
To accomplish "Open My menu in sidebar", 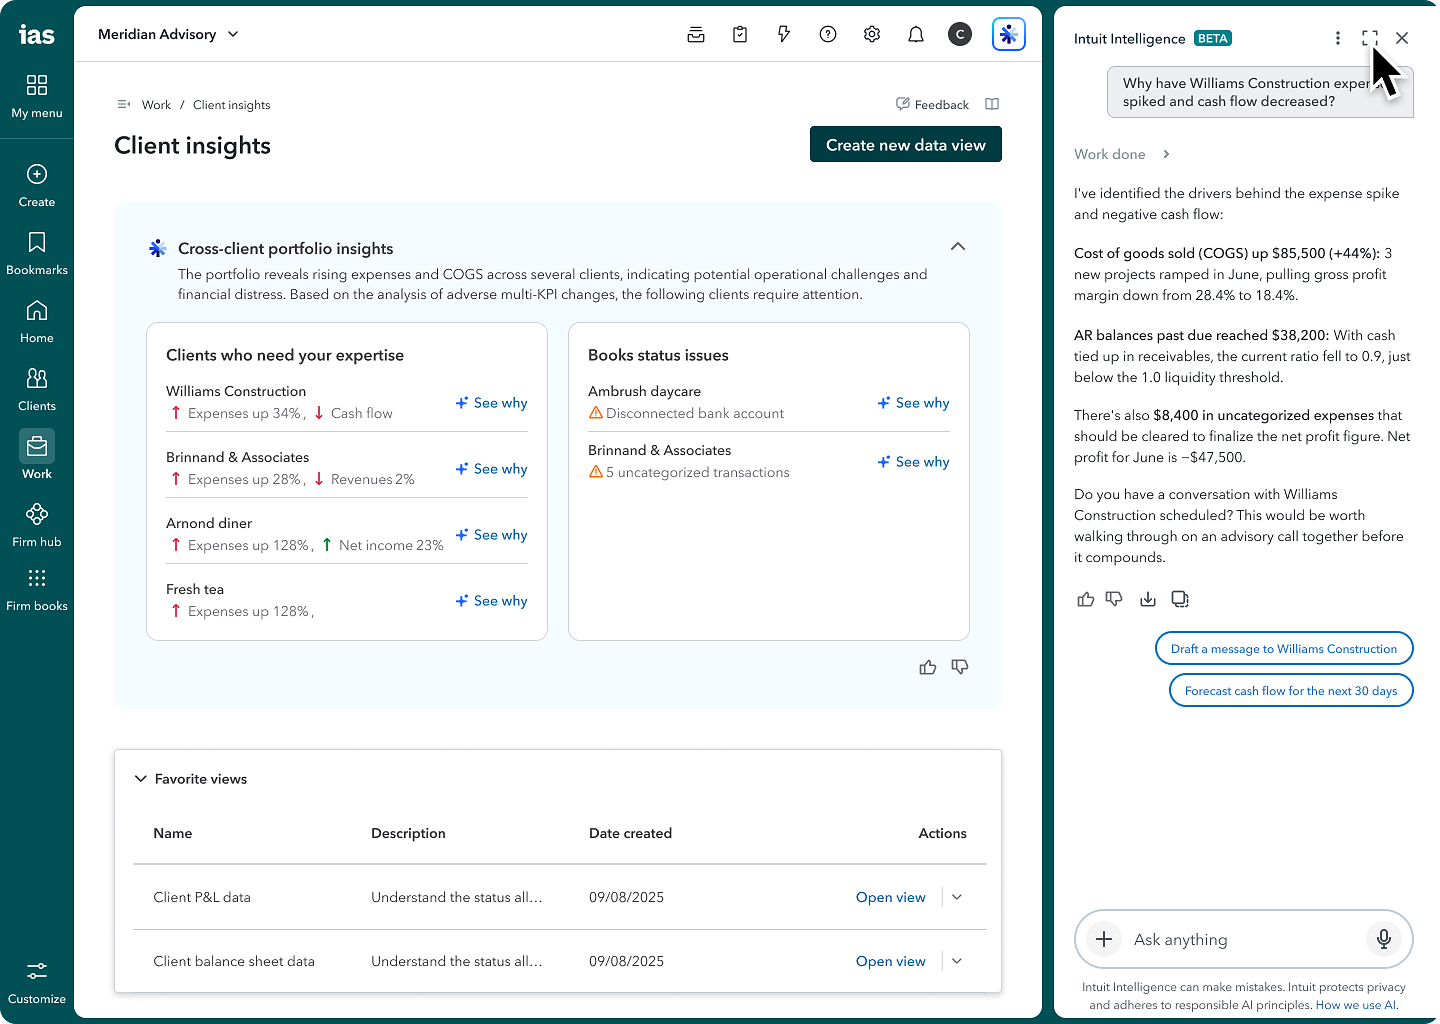I will point(37,96).
